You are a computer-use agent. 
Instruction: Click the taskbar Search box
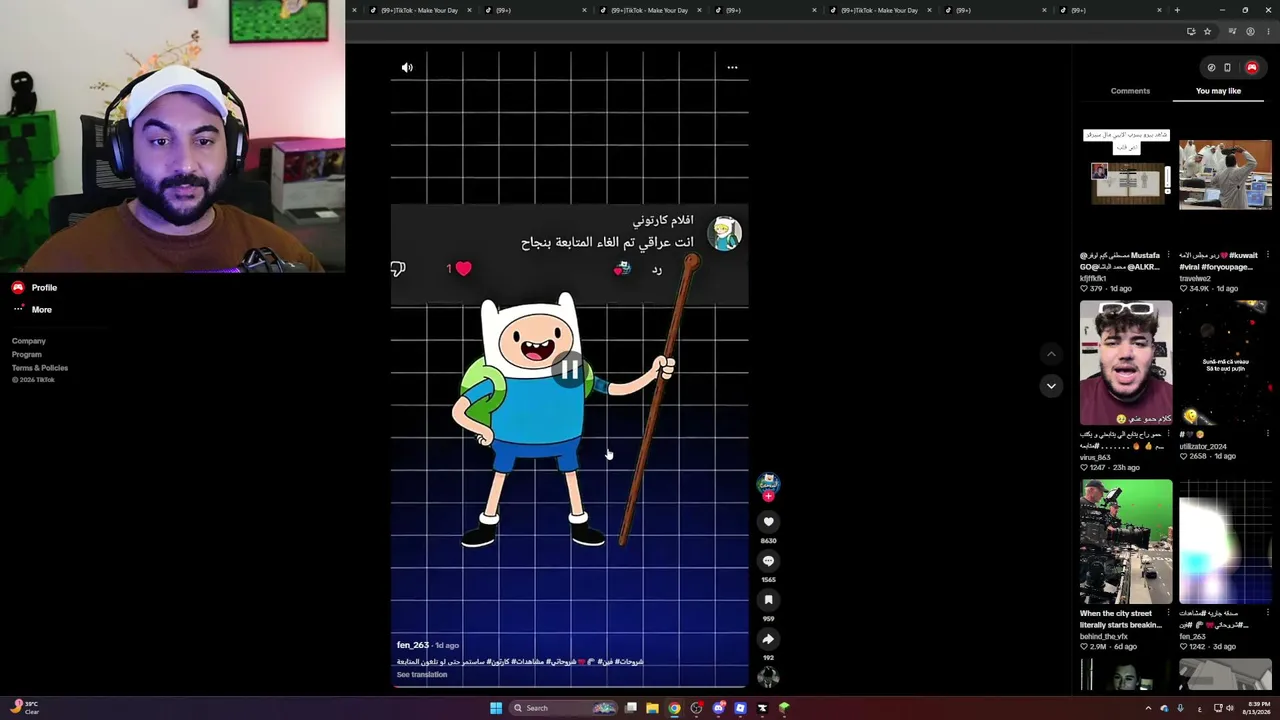coord(564,708)
